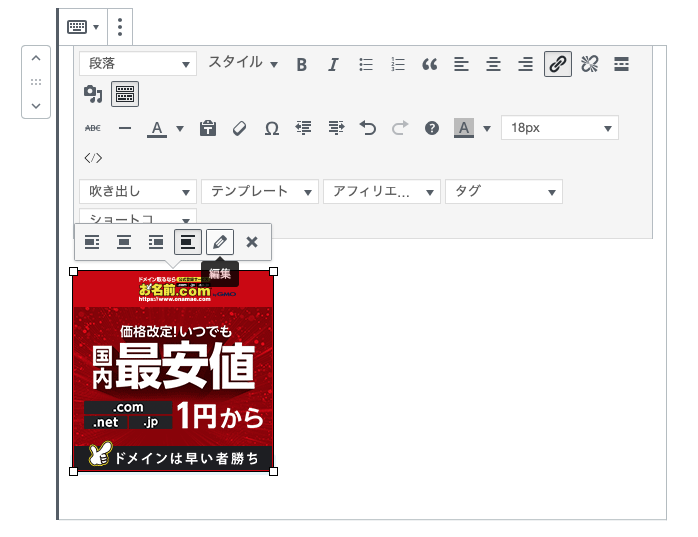Click the image top-right resize handle

tap(274, 272)
